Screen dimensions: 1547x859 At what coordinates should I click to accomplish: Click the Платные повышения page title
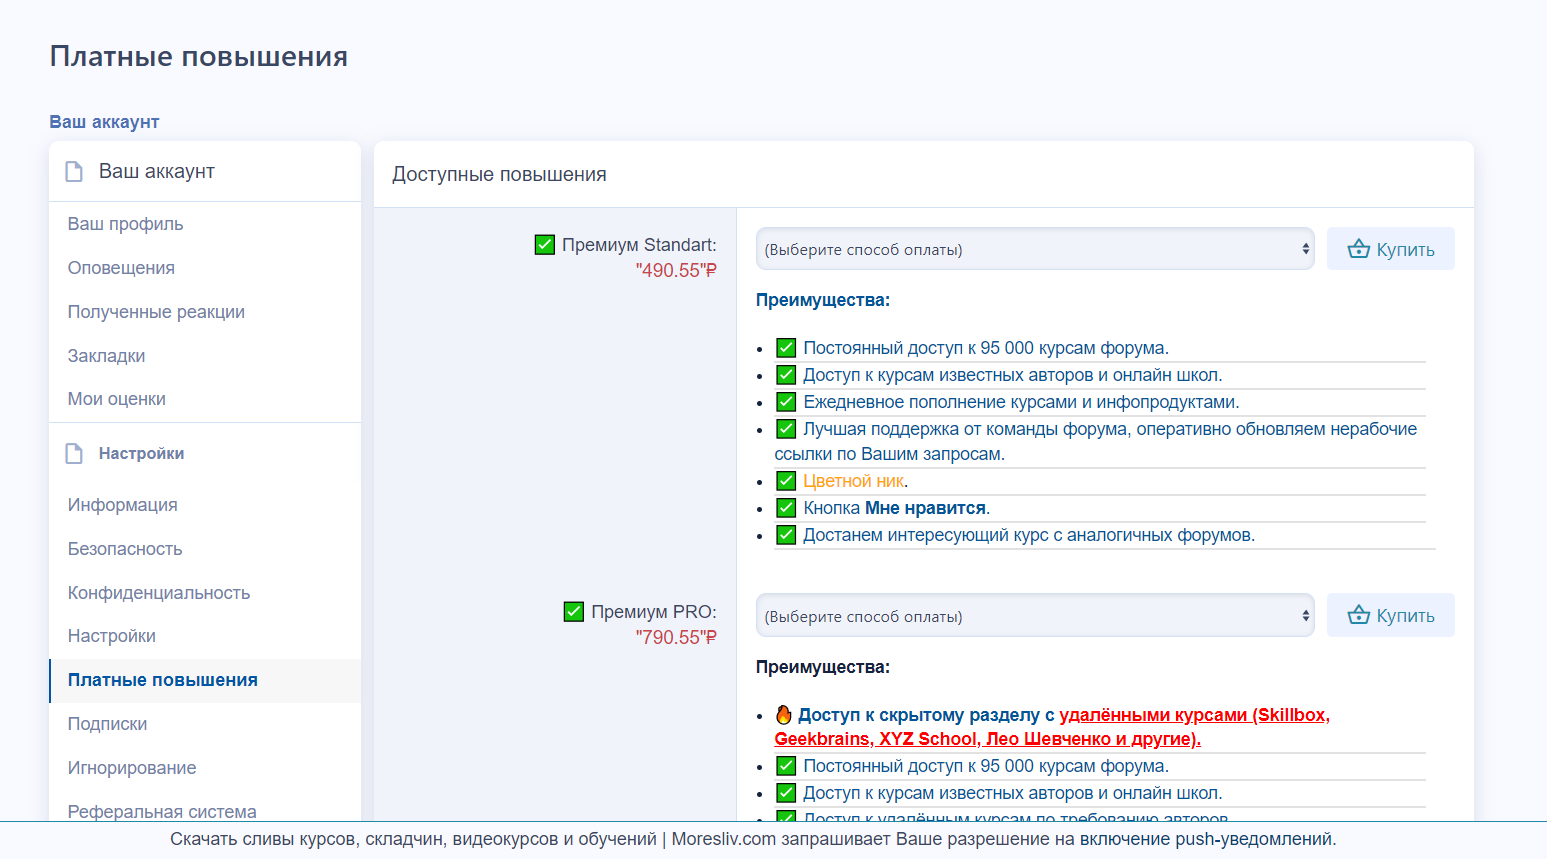[x=199, y=57]
